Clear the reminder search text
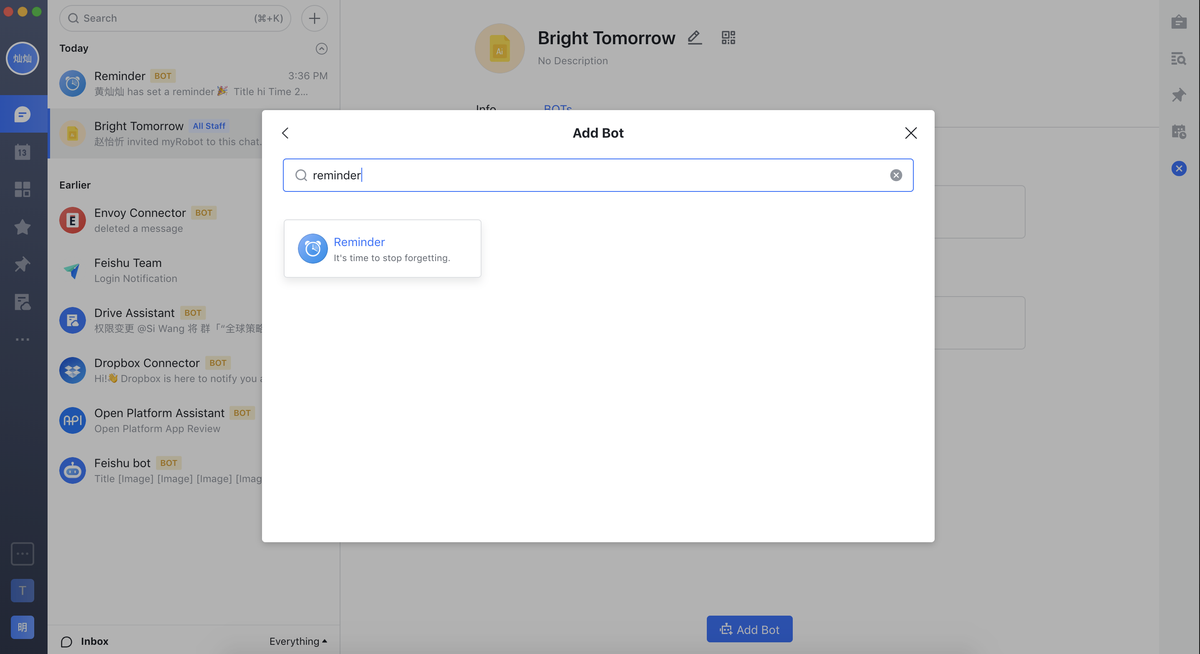 coord(896,175)
